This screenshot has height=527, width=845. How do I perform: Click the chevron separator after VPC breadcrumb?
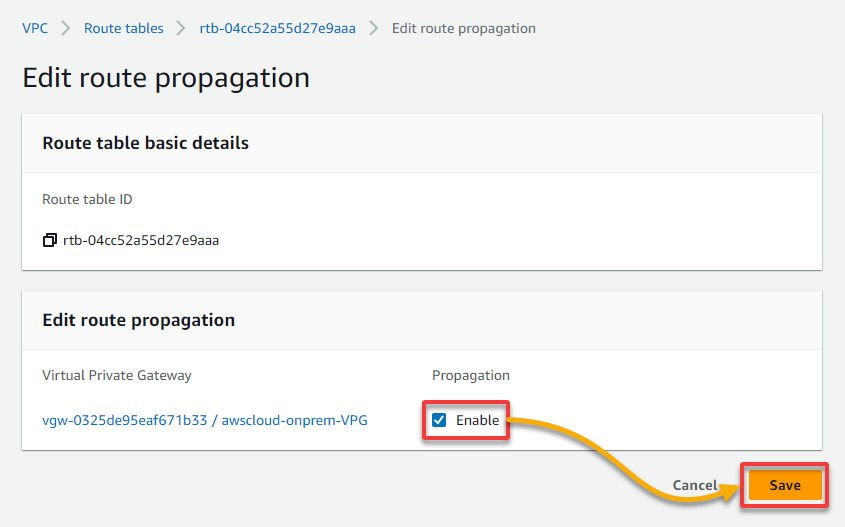(66, 28)
